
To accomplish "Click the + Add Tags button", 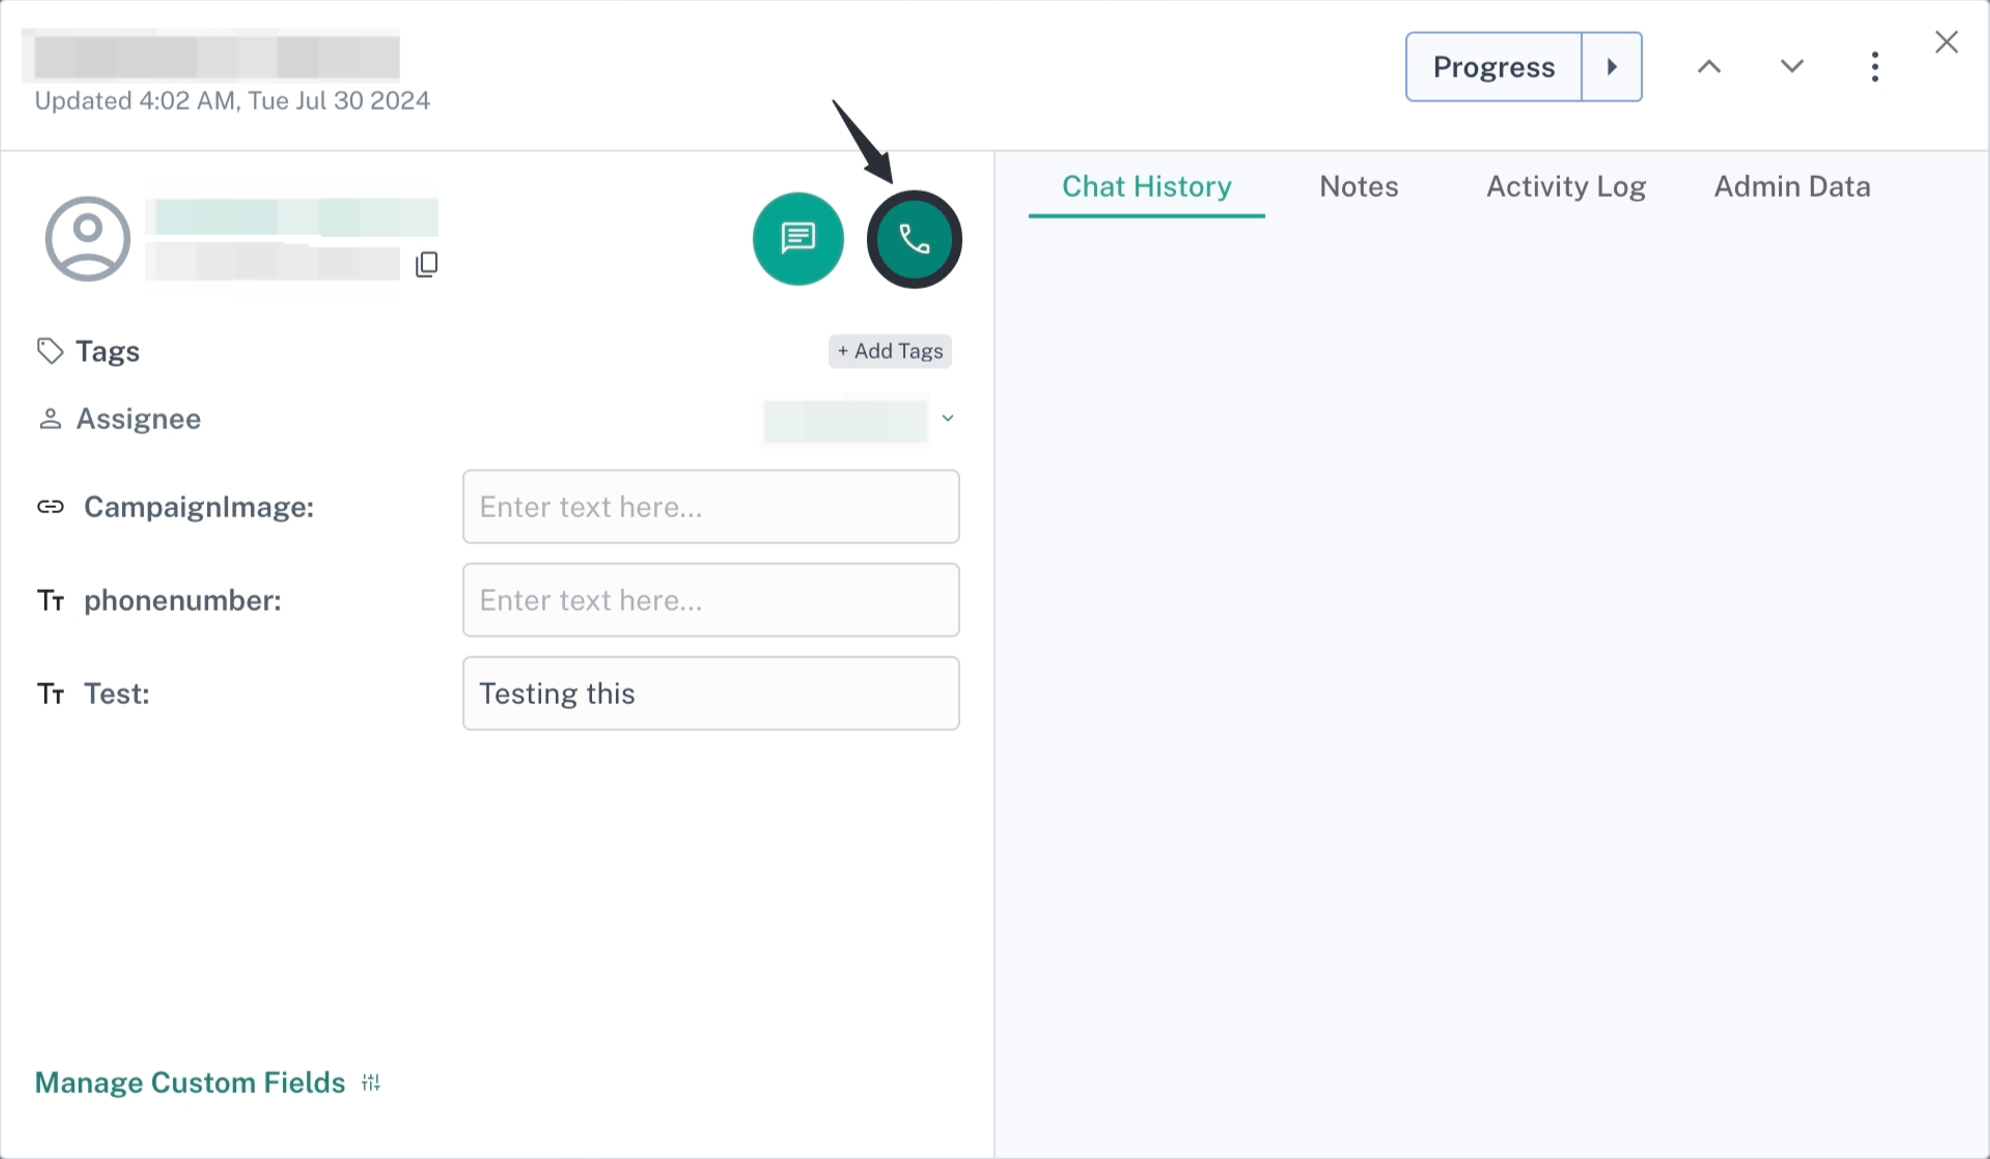I will point(889,351).
